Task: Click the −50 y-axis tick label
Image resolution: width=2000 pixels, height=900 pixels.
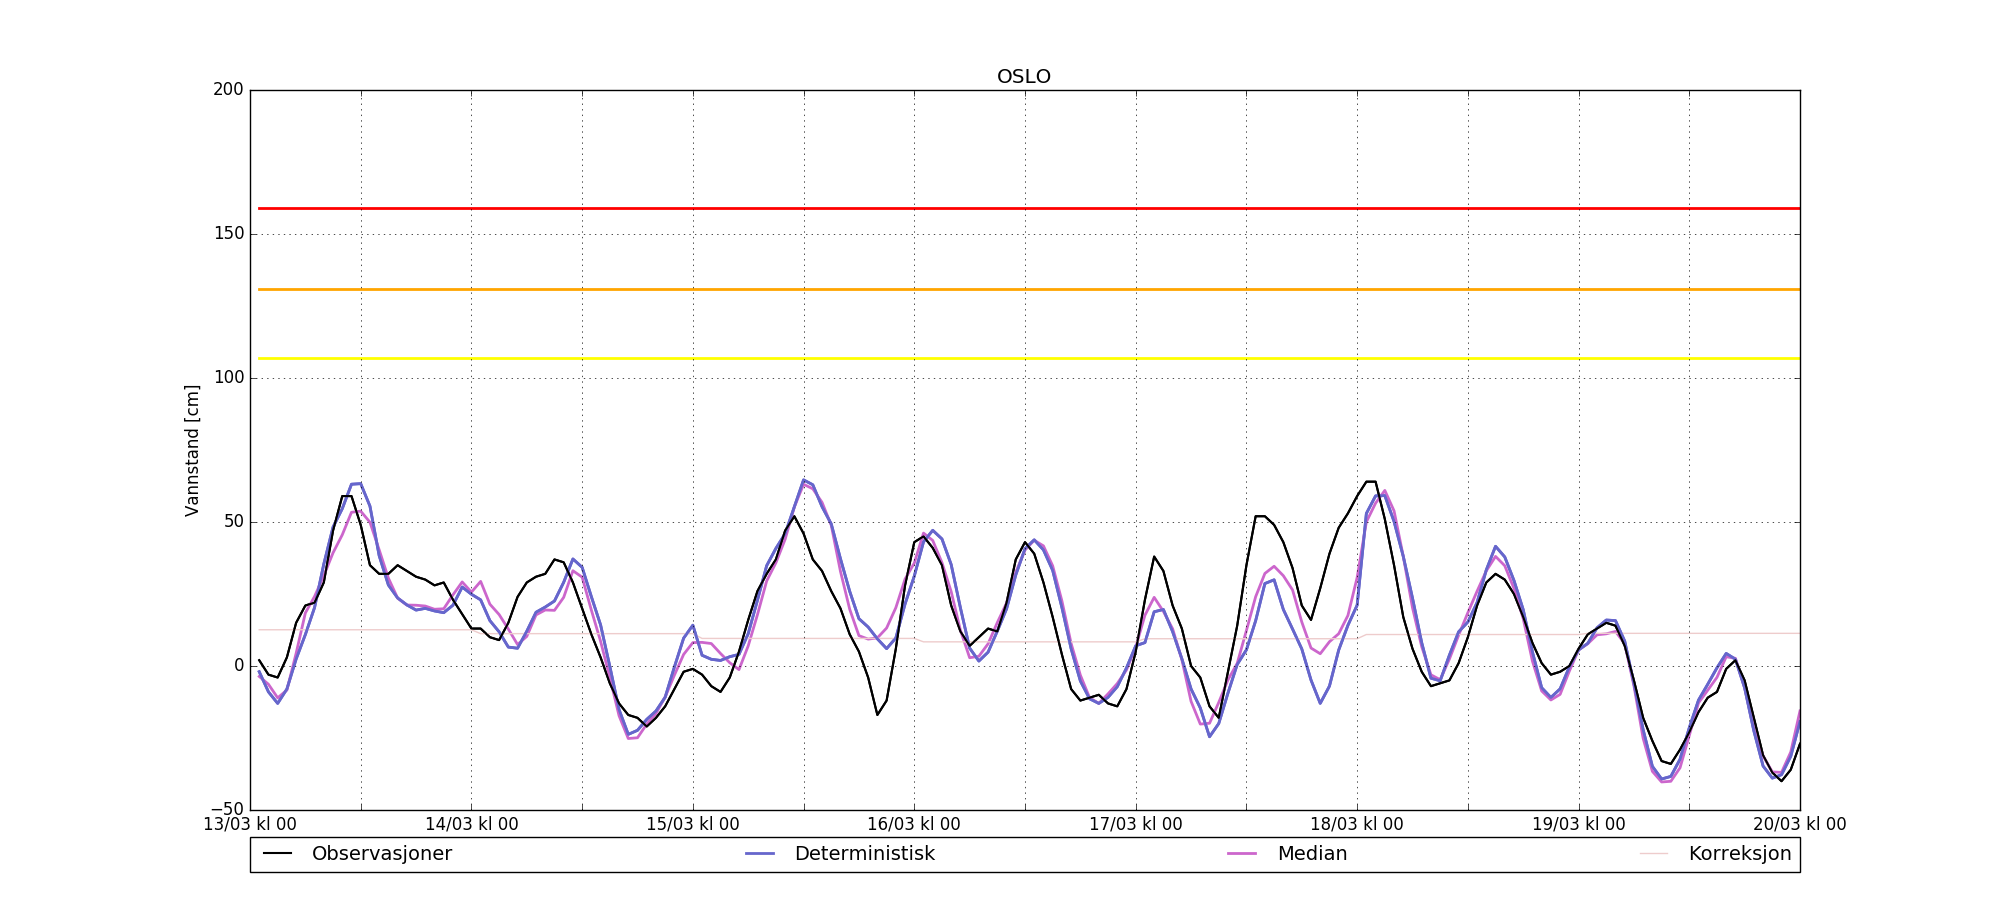Action: (x=226, y=809)
